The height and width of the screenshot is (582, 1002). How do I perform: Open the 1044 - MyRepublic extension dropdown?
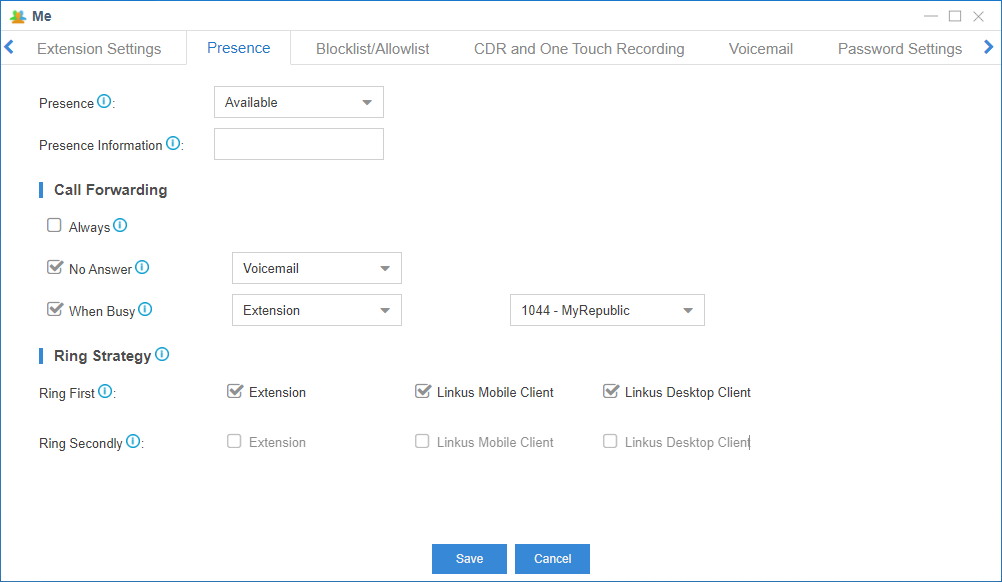(x=607, y=310)
